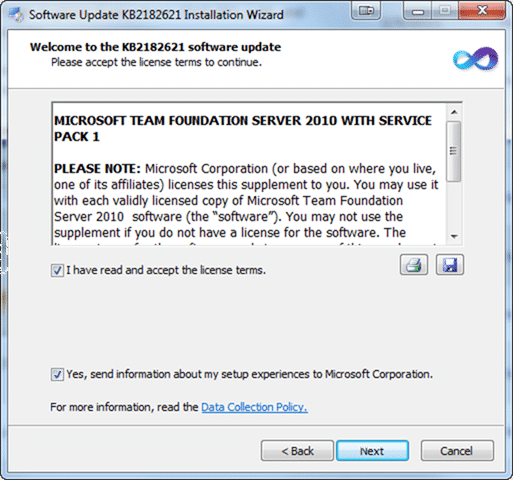Go Back to previous wizard step

pyautogui.click(x=297, y=451)
